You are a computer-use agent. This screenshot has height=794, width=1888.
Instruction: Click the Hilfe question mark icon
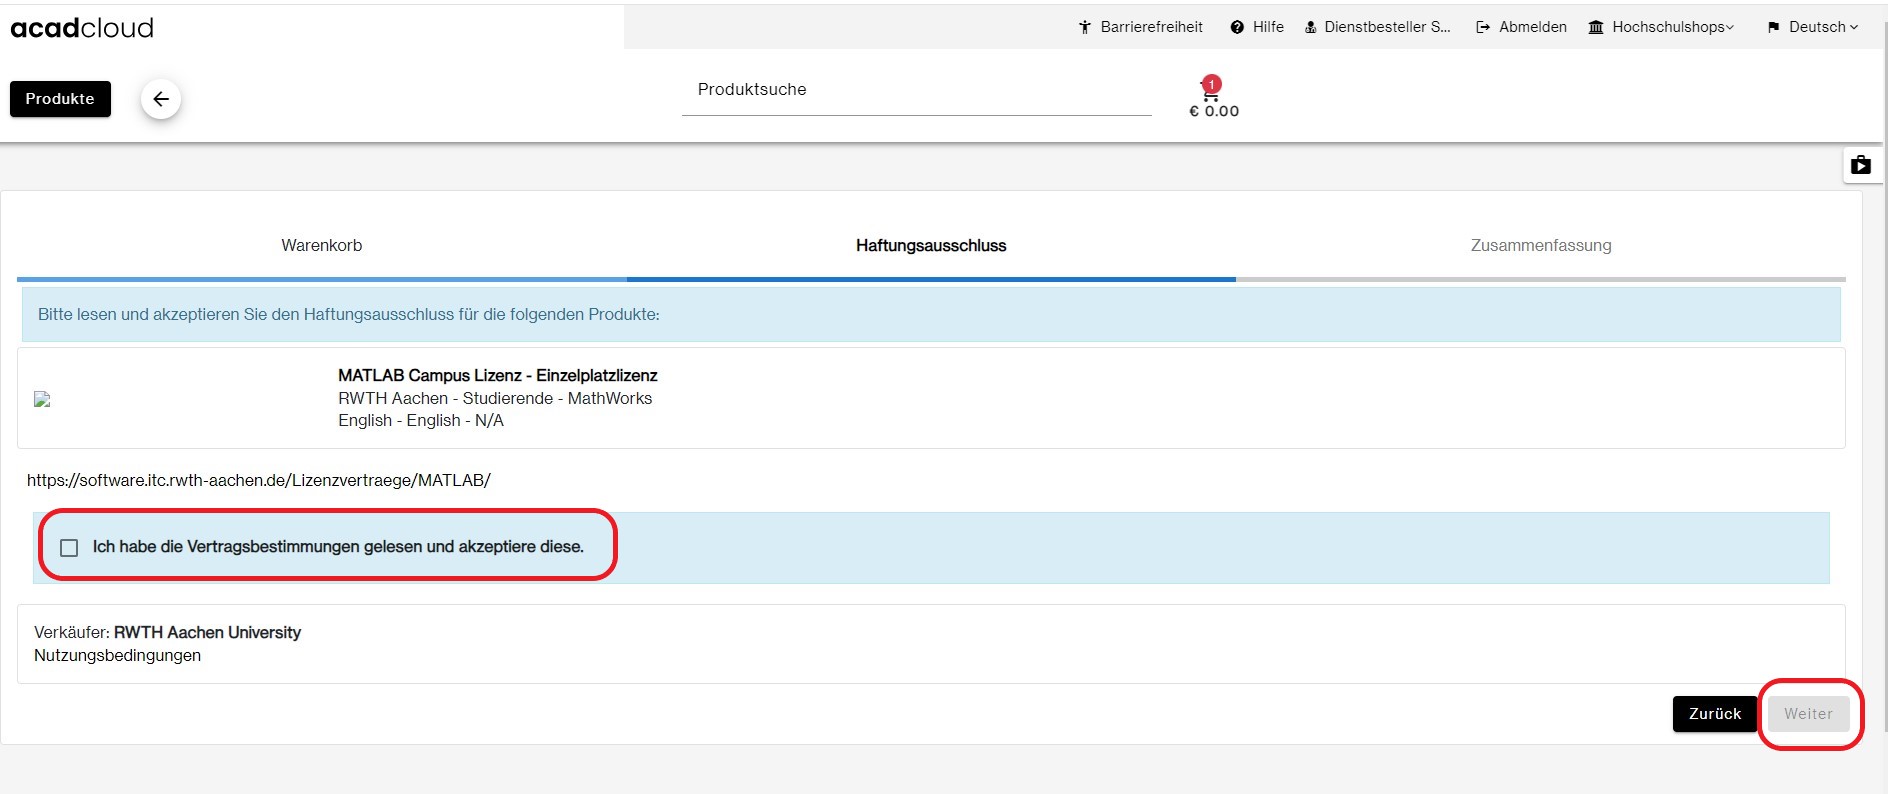point(1237,27)
